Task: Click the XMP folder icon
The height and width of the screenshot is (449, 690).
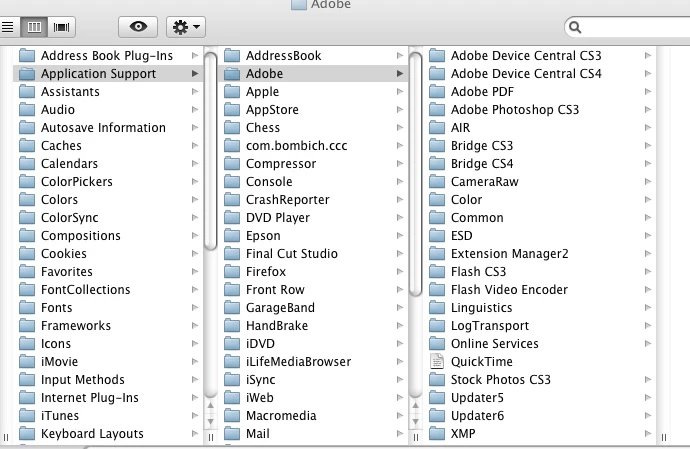Action: click(x=437, y=434)
